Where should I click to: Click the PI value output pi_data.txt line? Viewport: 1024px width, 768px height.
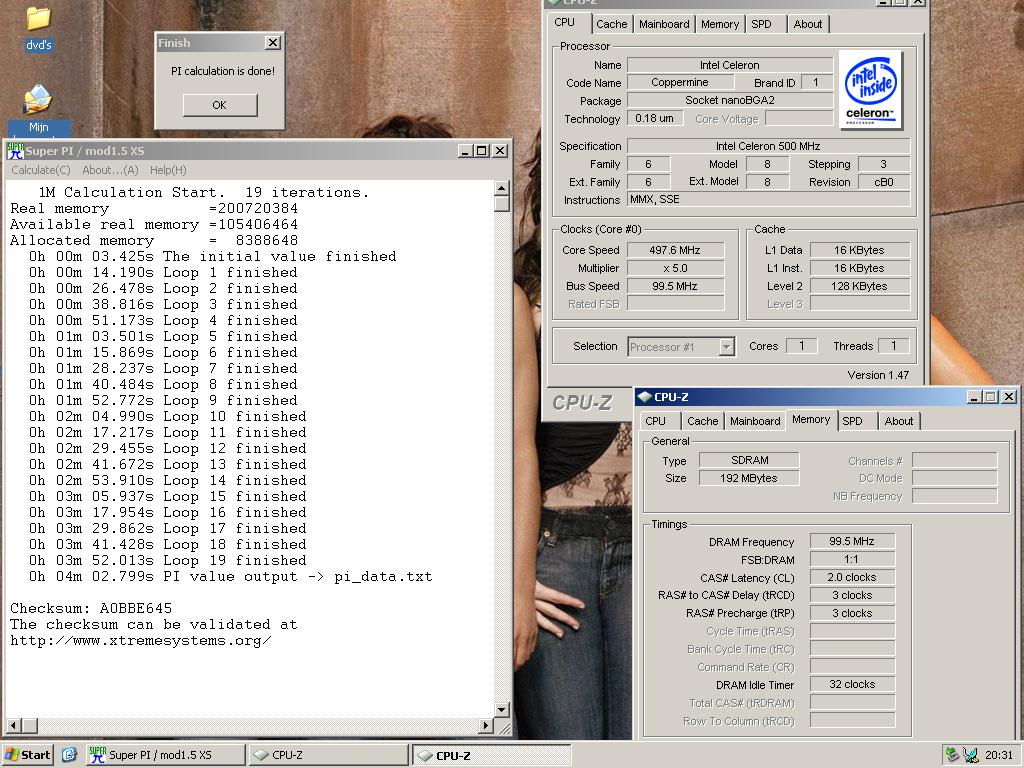(230, 577)
